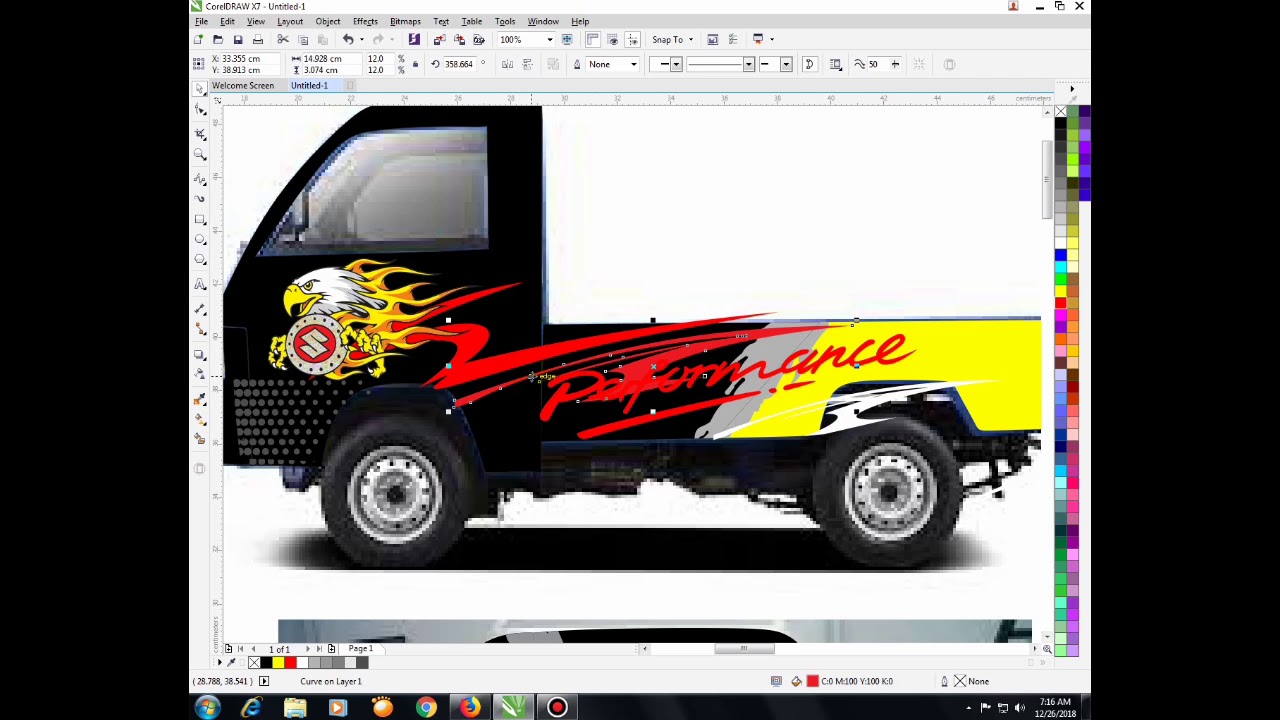Click the Import icon
The width and height of the screenshot is (1280, 720).
tap(439, 39)
